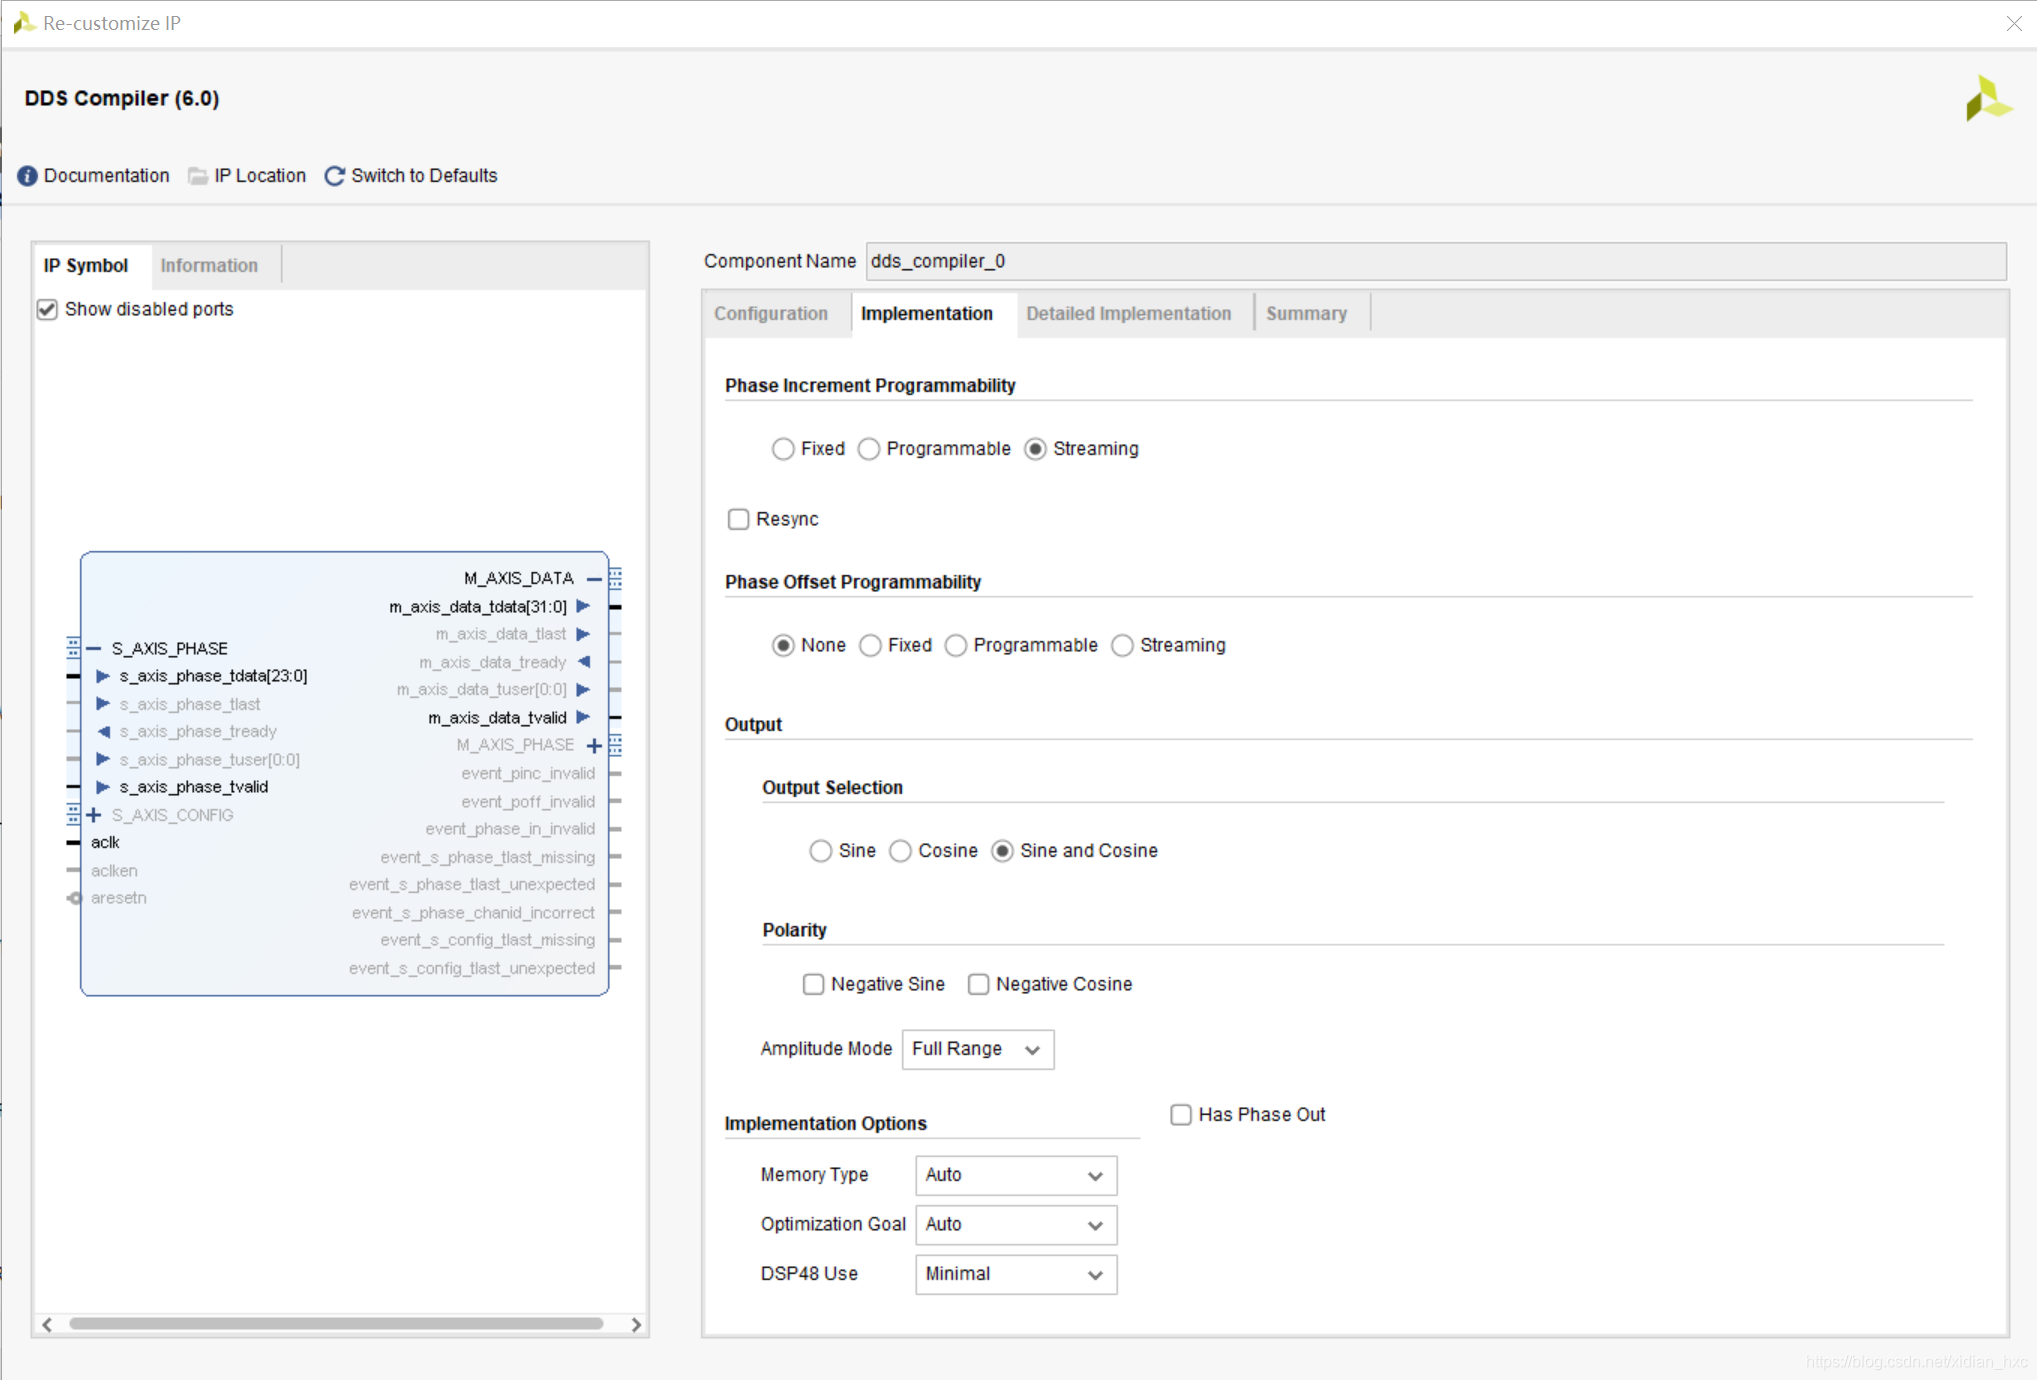Select Programmable phase increment radio button

(x=869, y=449)
